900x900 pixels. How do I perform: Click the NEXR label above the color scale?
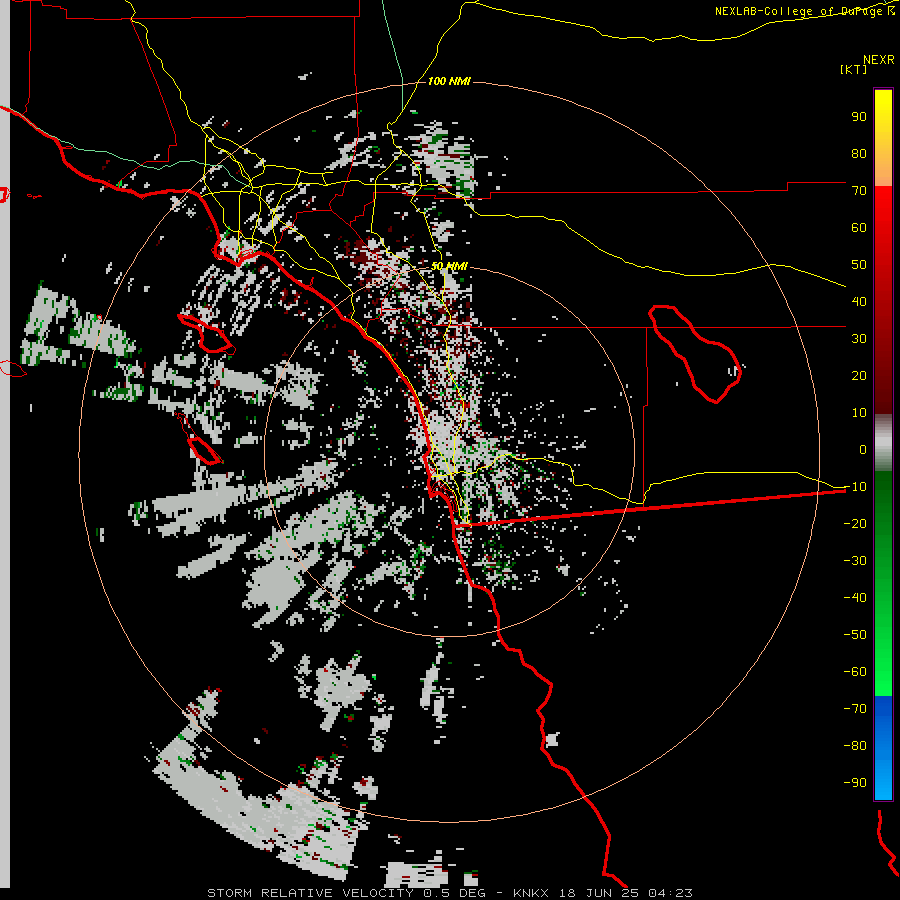pyautogui.click(x=879, y=60)
